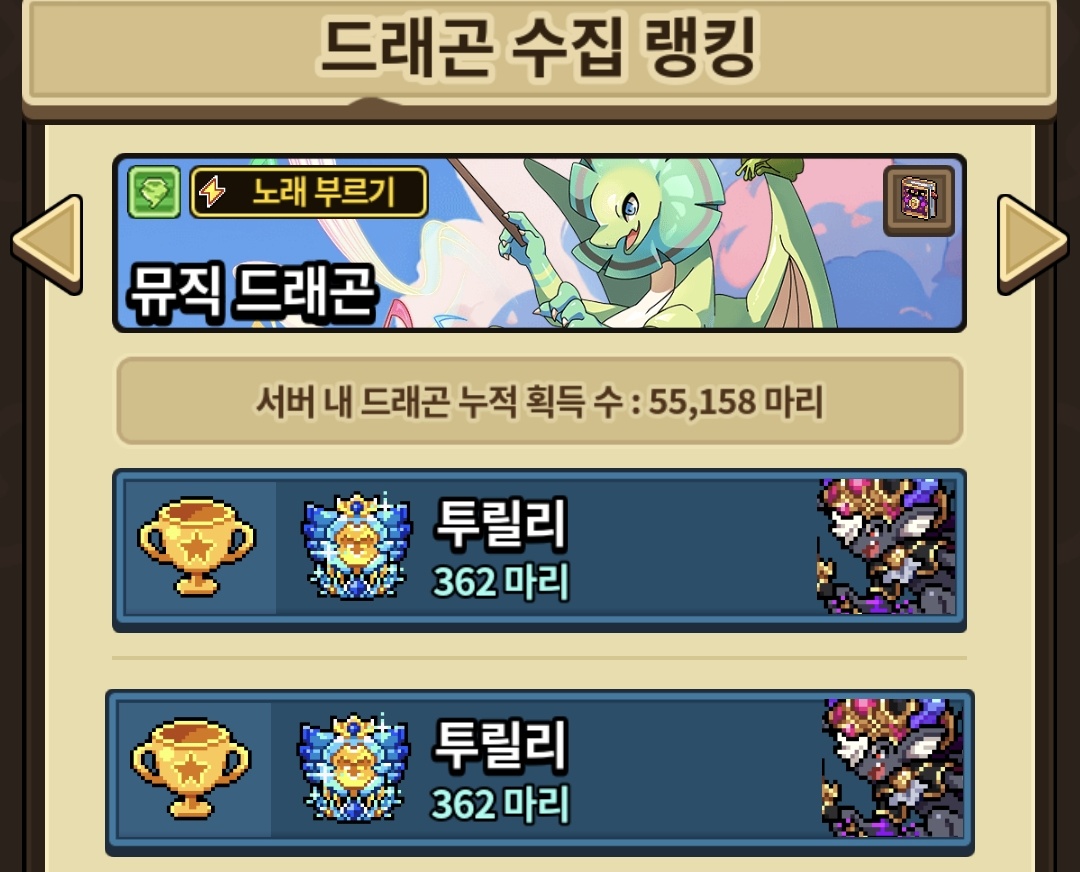Tap the server cumulative dragon count bar
The height and width of the screenshot is (872, 1080).
(539, 401)
